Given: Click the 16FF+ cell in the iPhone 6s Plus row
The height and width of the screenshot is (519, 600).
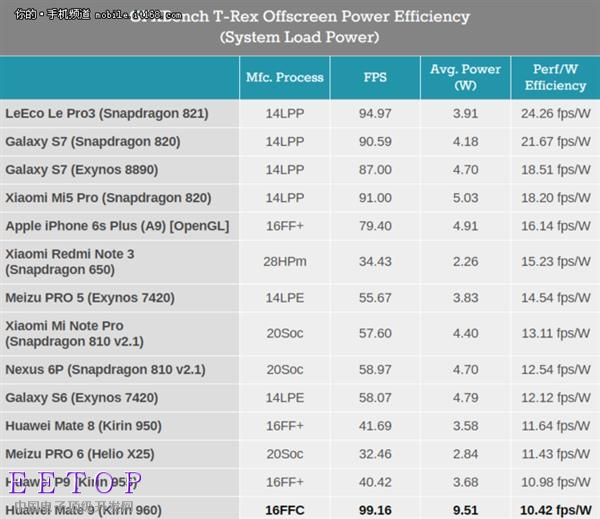Looking at the screenshot, I should (285, 226).
